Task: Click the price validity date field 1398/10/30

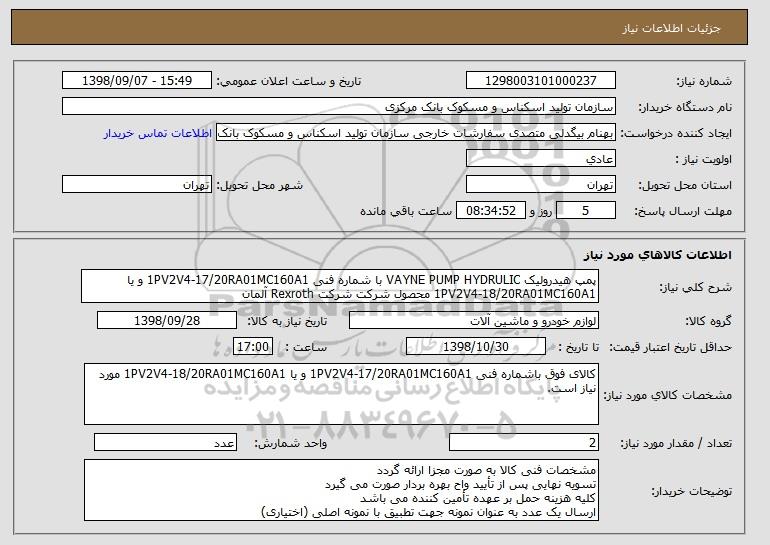Action: 476,347
